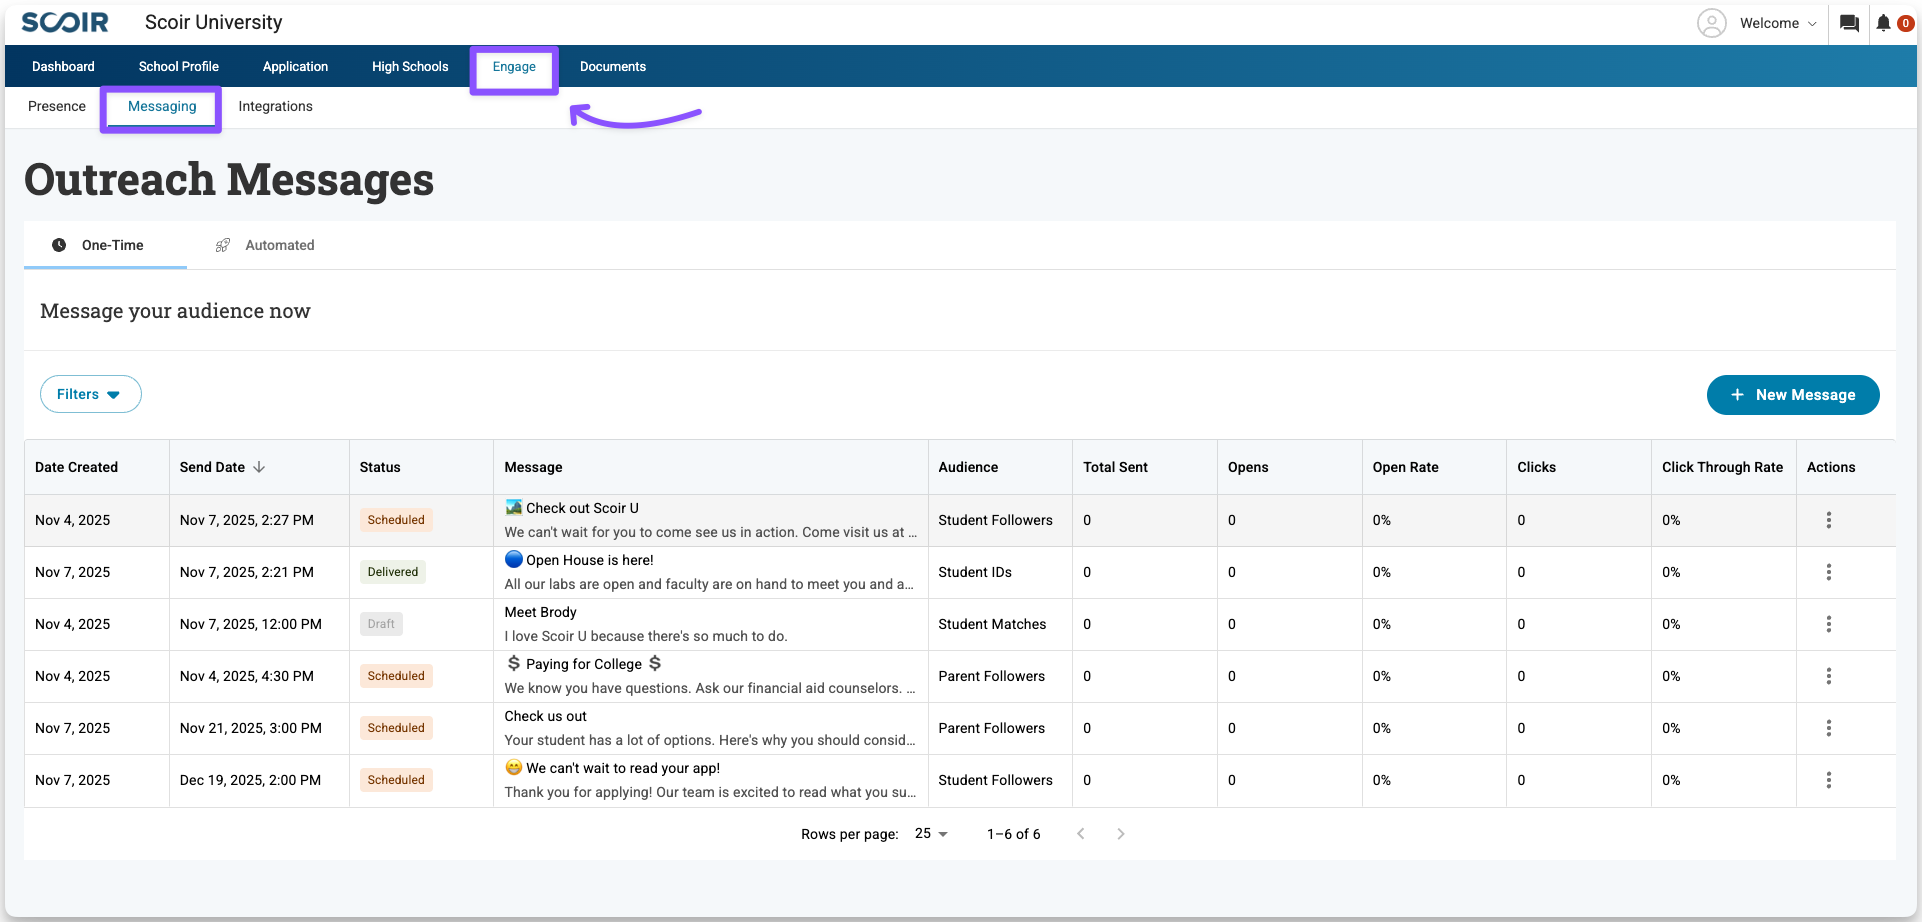The height and width of the screenshot is (922, 1922).
Task: Expand the Welcome account menu
Action: pos(1778,23)
